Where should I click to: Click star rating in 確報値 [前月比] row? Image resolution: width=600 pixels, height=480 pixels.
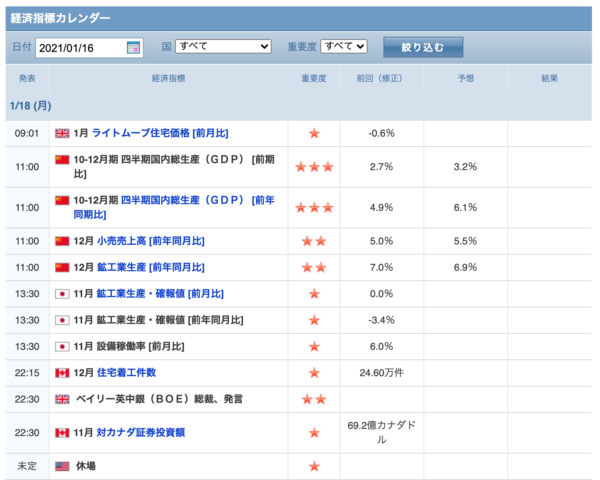click(314, 294)
